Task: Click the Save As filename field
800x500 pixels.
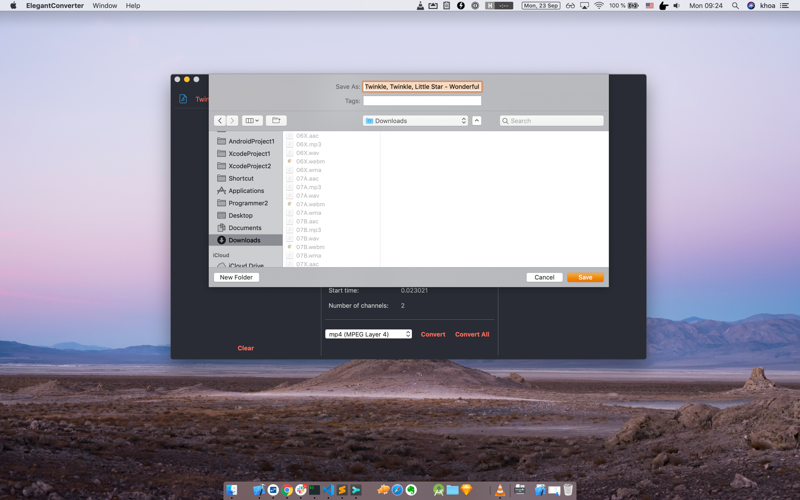Action: (422, 87)
